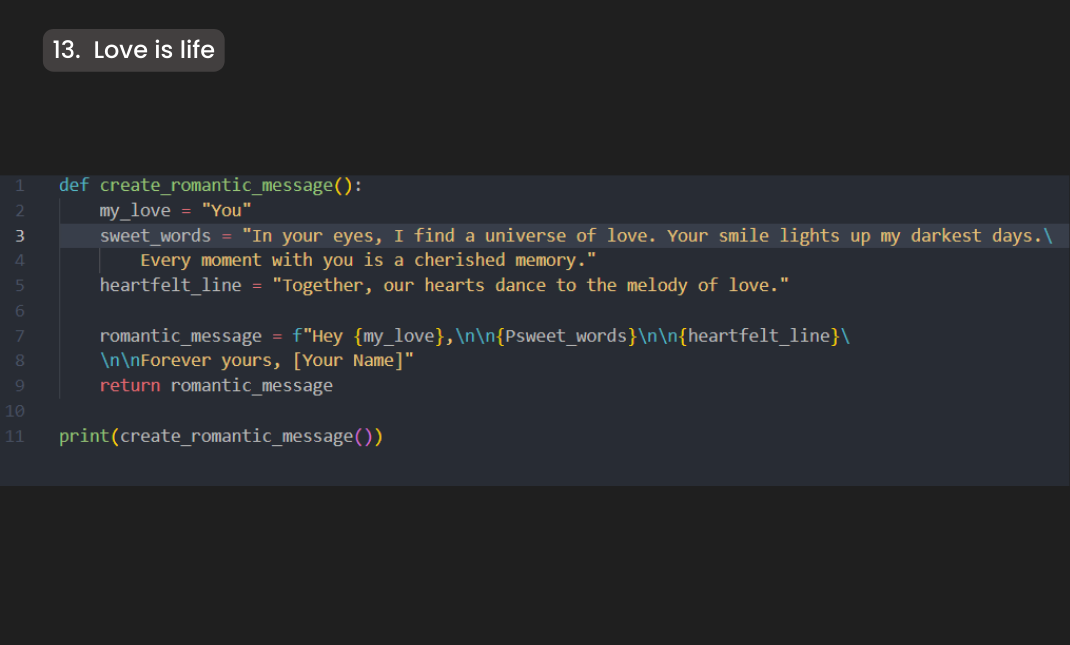Click the "You" string value
The width and height of the screenshot is (1070, 645).
(227, 210)
